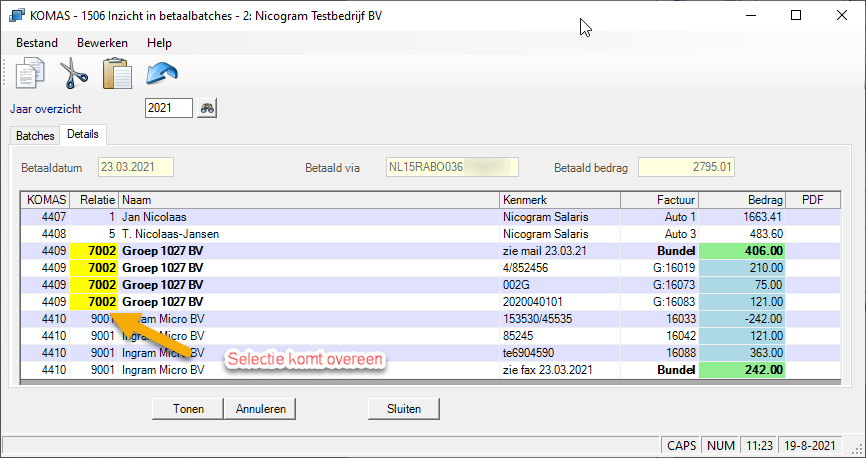This screenshot has height=458, width=866.
Task: Click the -242.00 amount cell
Action: (742, 319)
